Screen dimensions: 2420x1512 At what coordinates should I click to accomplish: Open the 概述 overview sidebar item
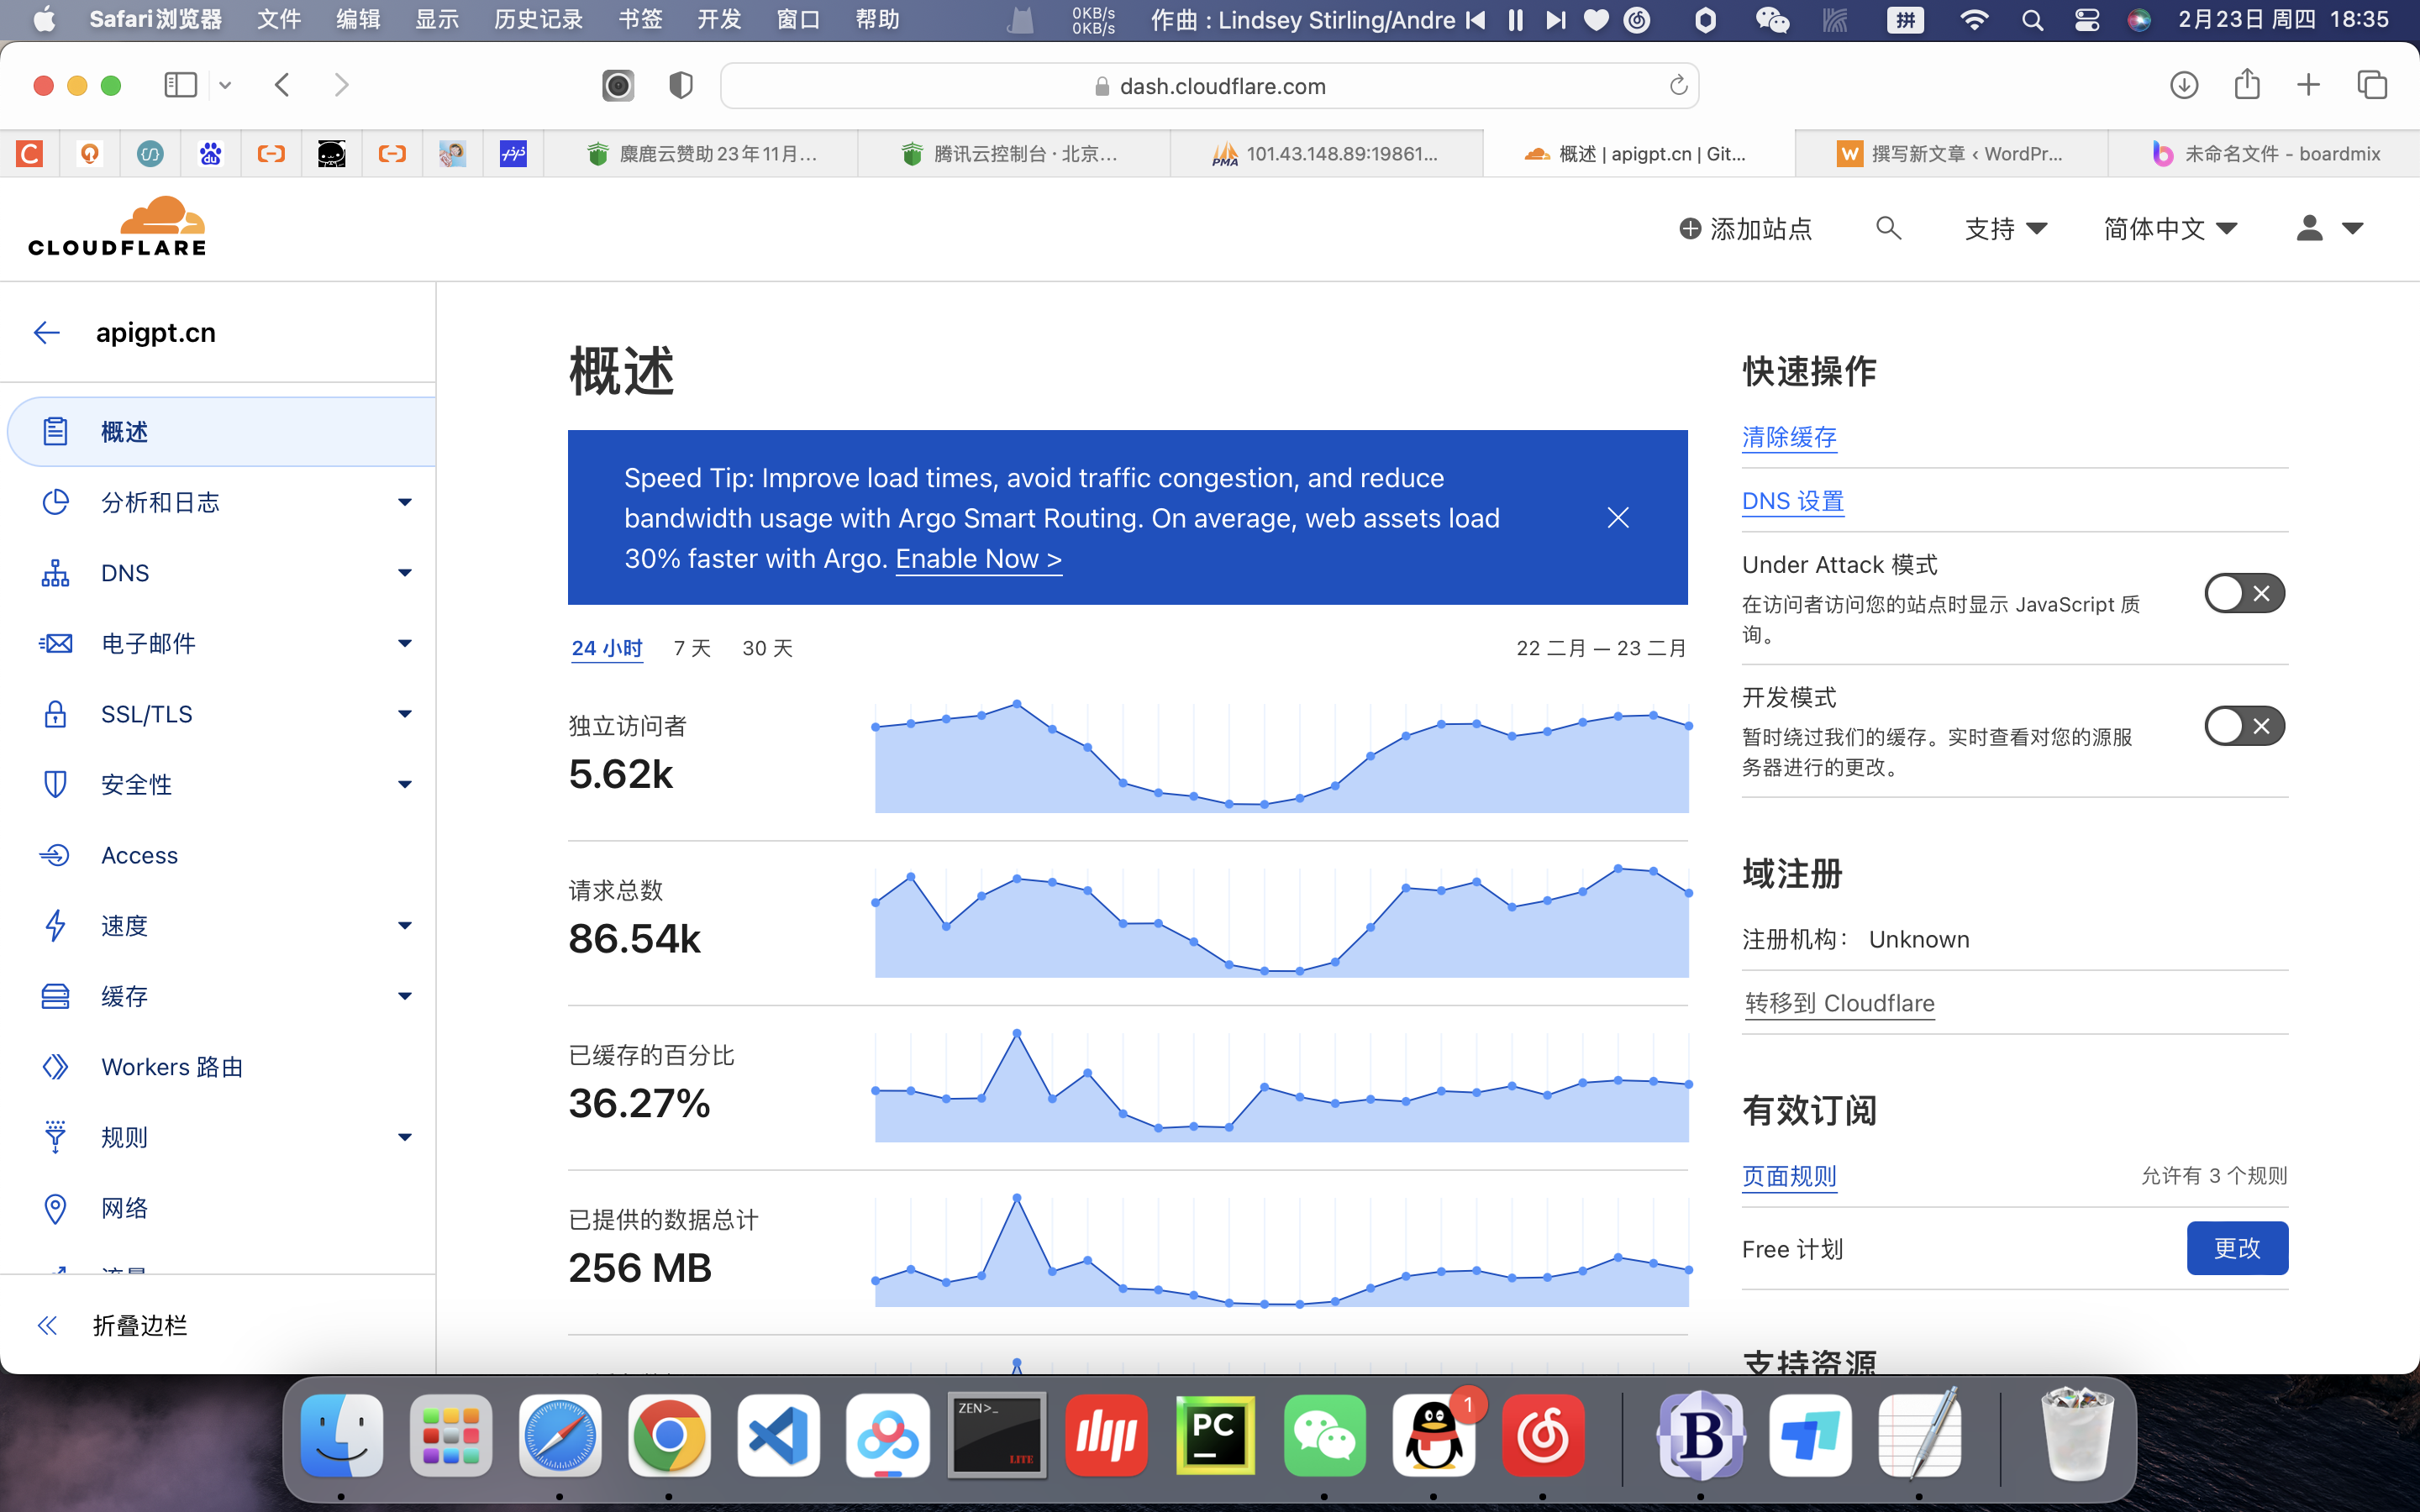tap(221, 432)
